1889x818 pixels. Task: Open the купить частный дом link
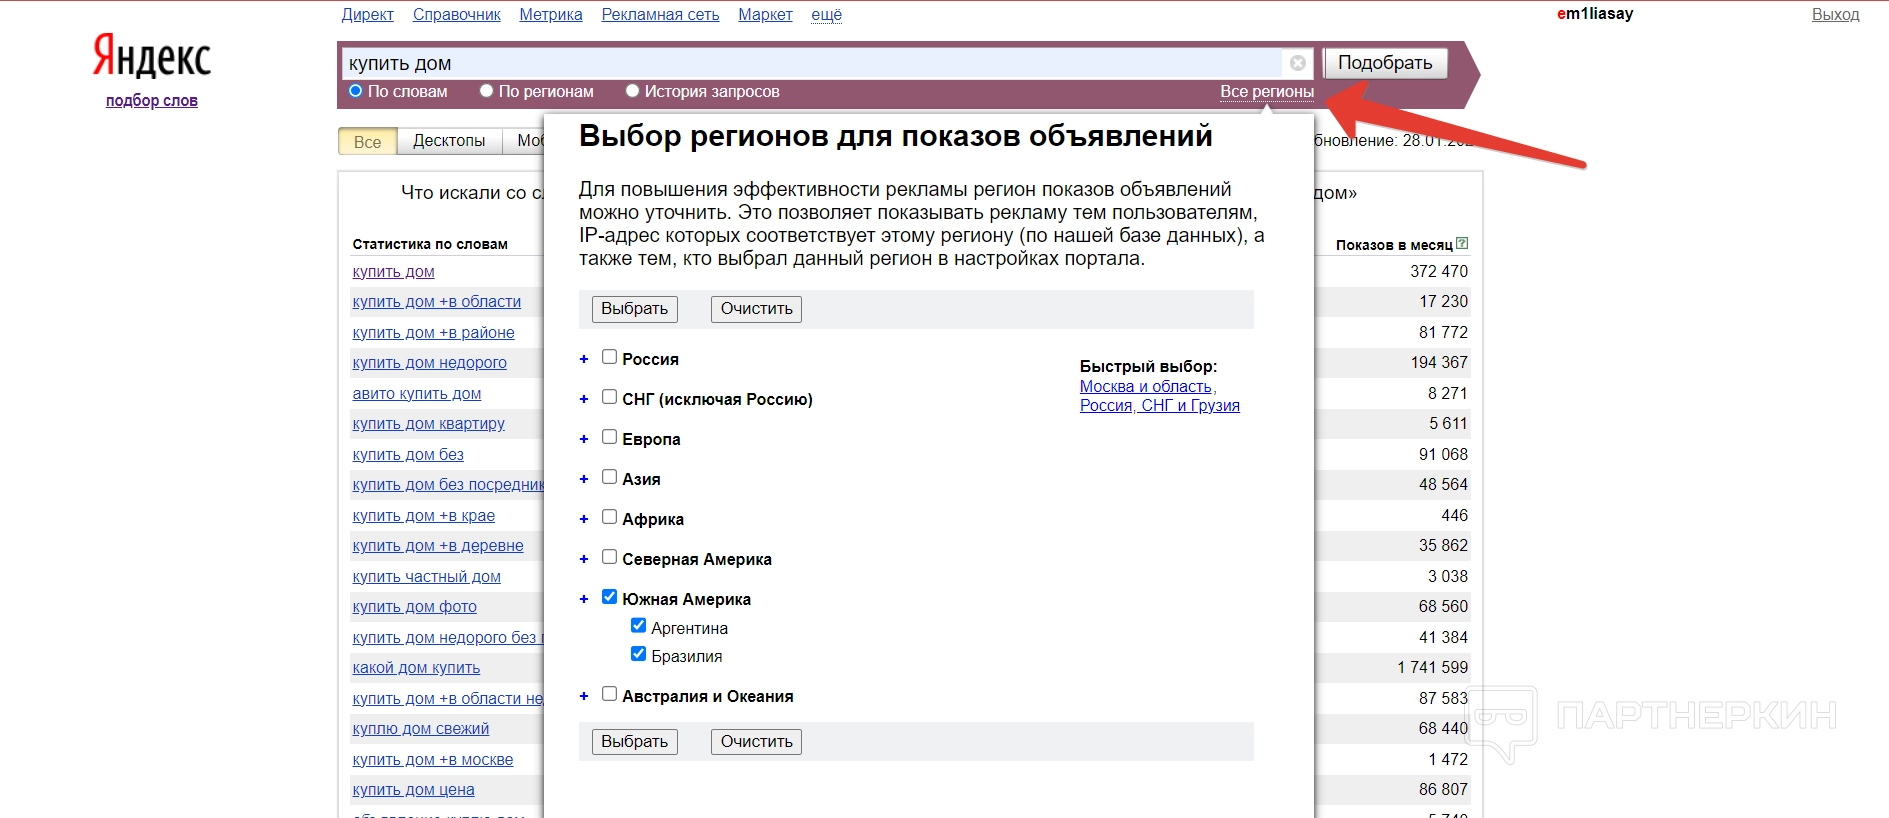coord(426,576)
